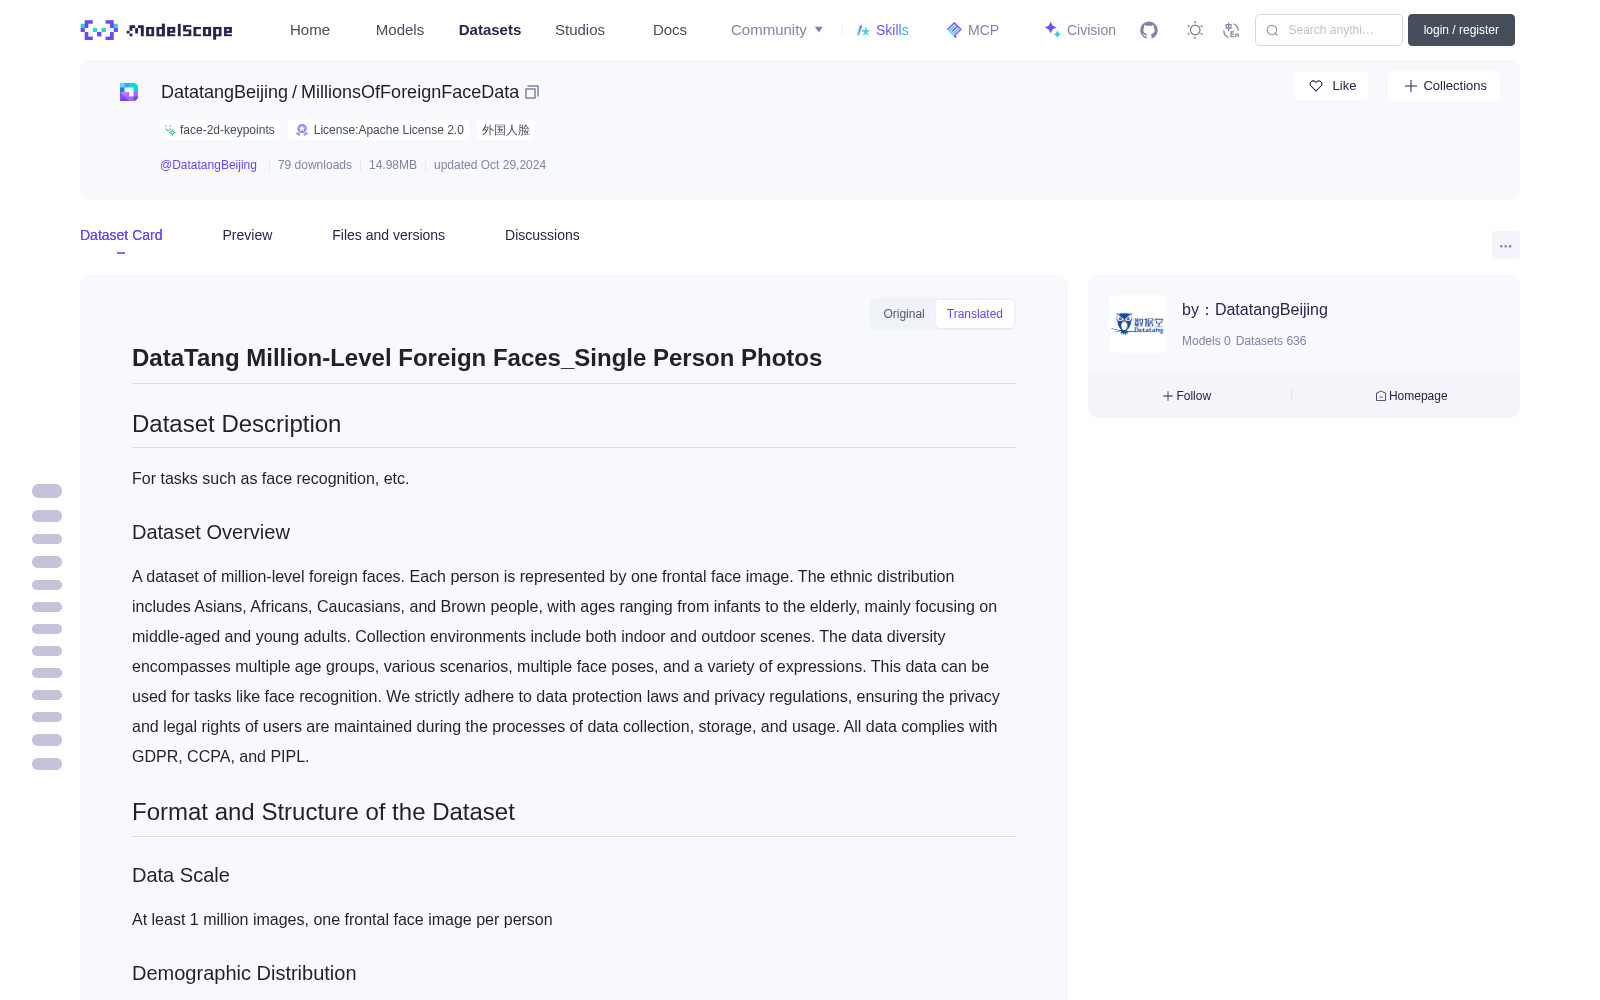Open the @DatatangBeijing profile link
Screen dimensions: 1600x1000
(208, 165)
